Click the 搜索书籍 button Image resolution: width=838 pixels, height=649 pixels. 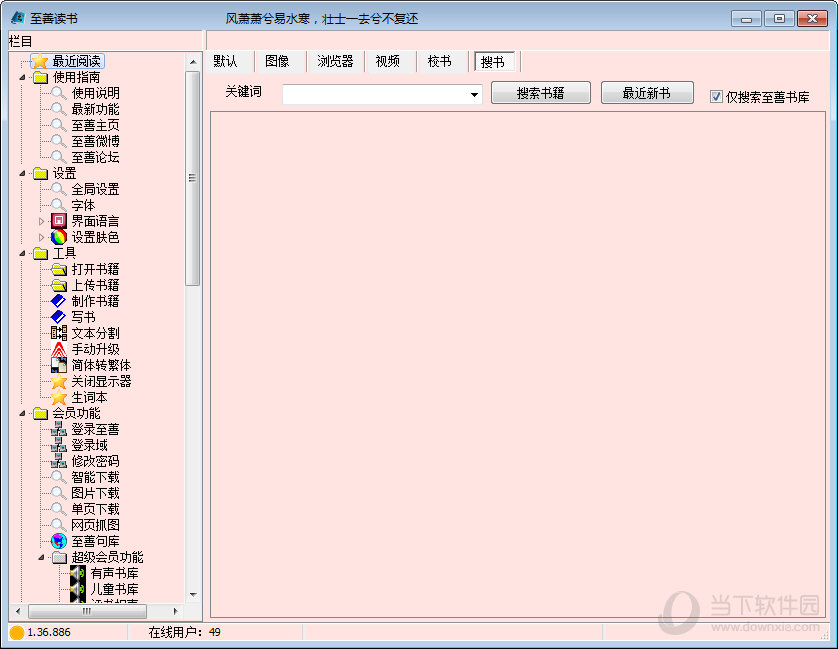pos(541,93)
